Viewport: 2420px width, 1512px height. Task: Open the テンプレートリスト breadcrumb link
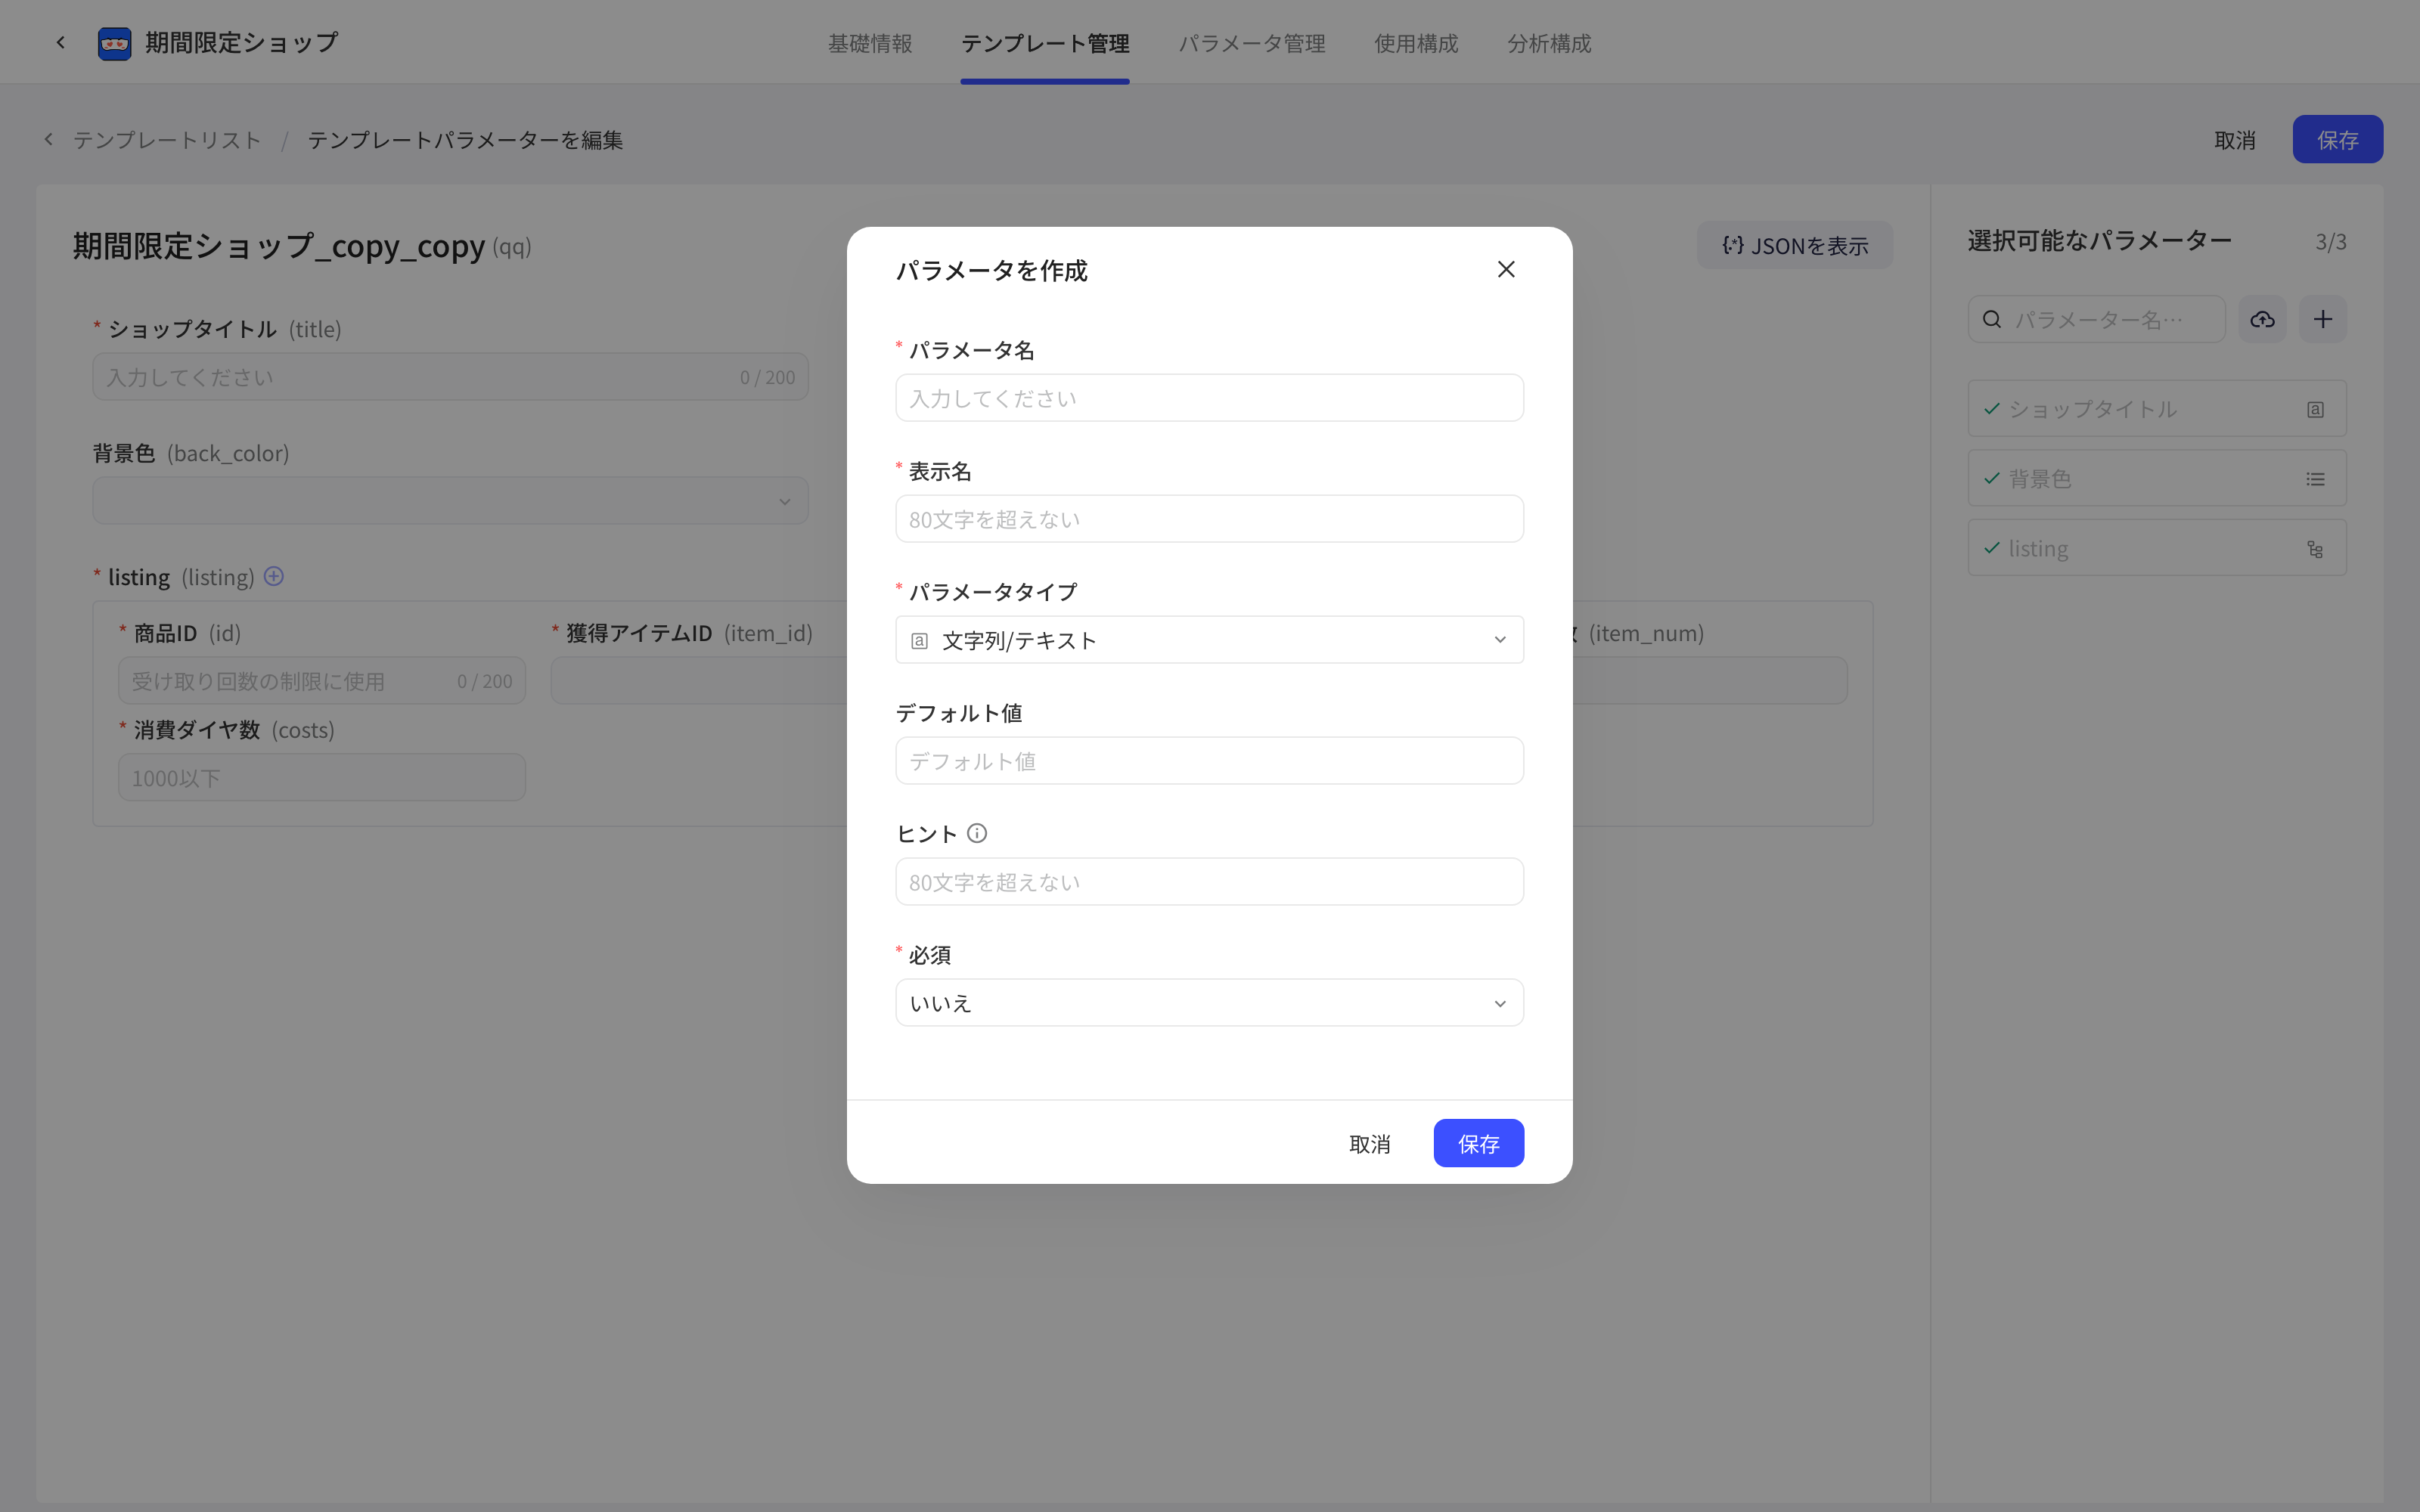point(167,139)
